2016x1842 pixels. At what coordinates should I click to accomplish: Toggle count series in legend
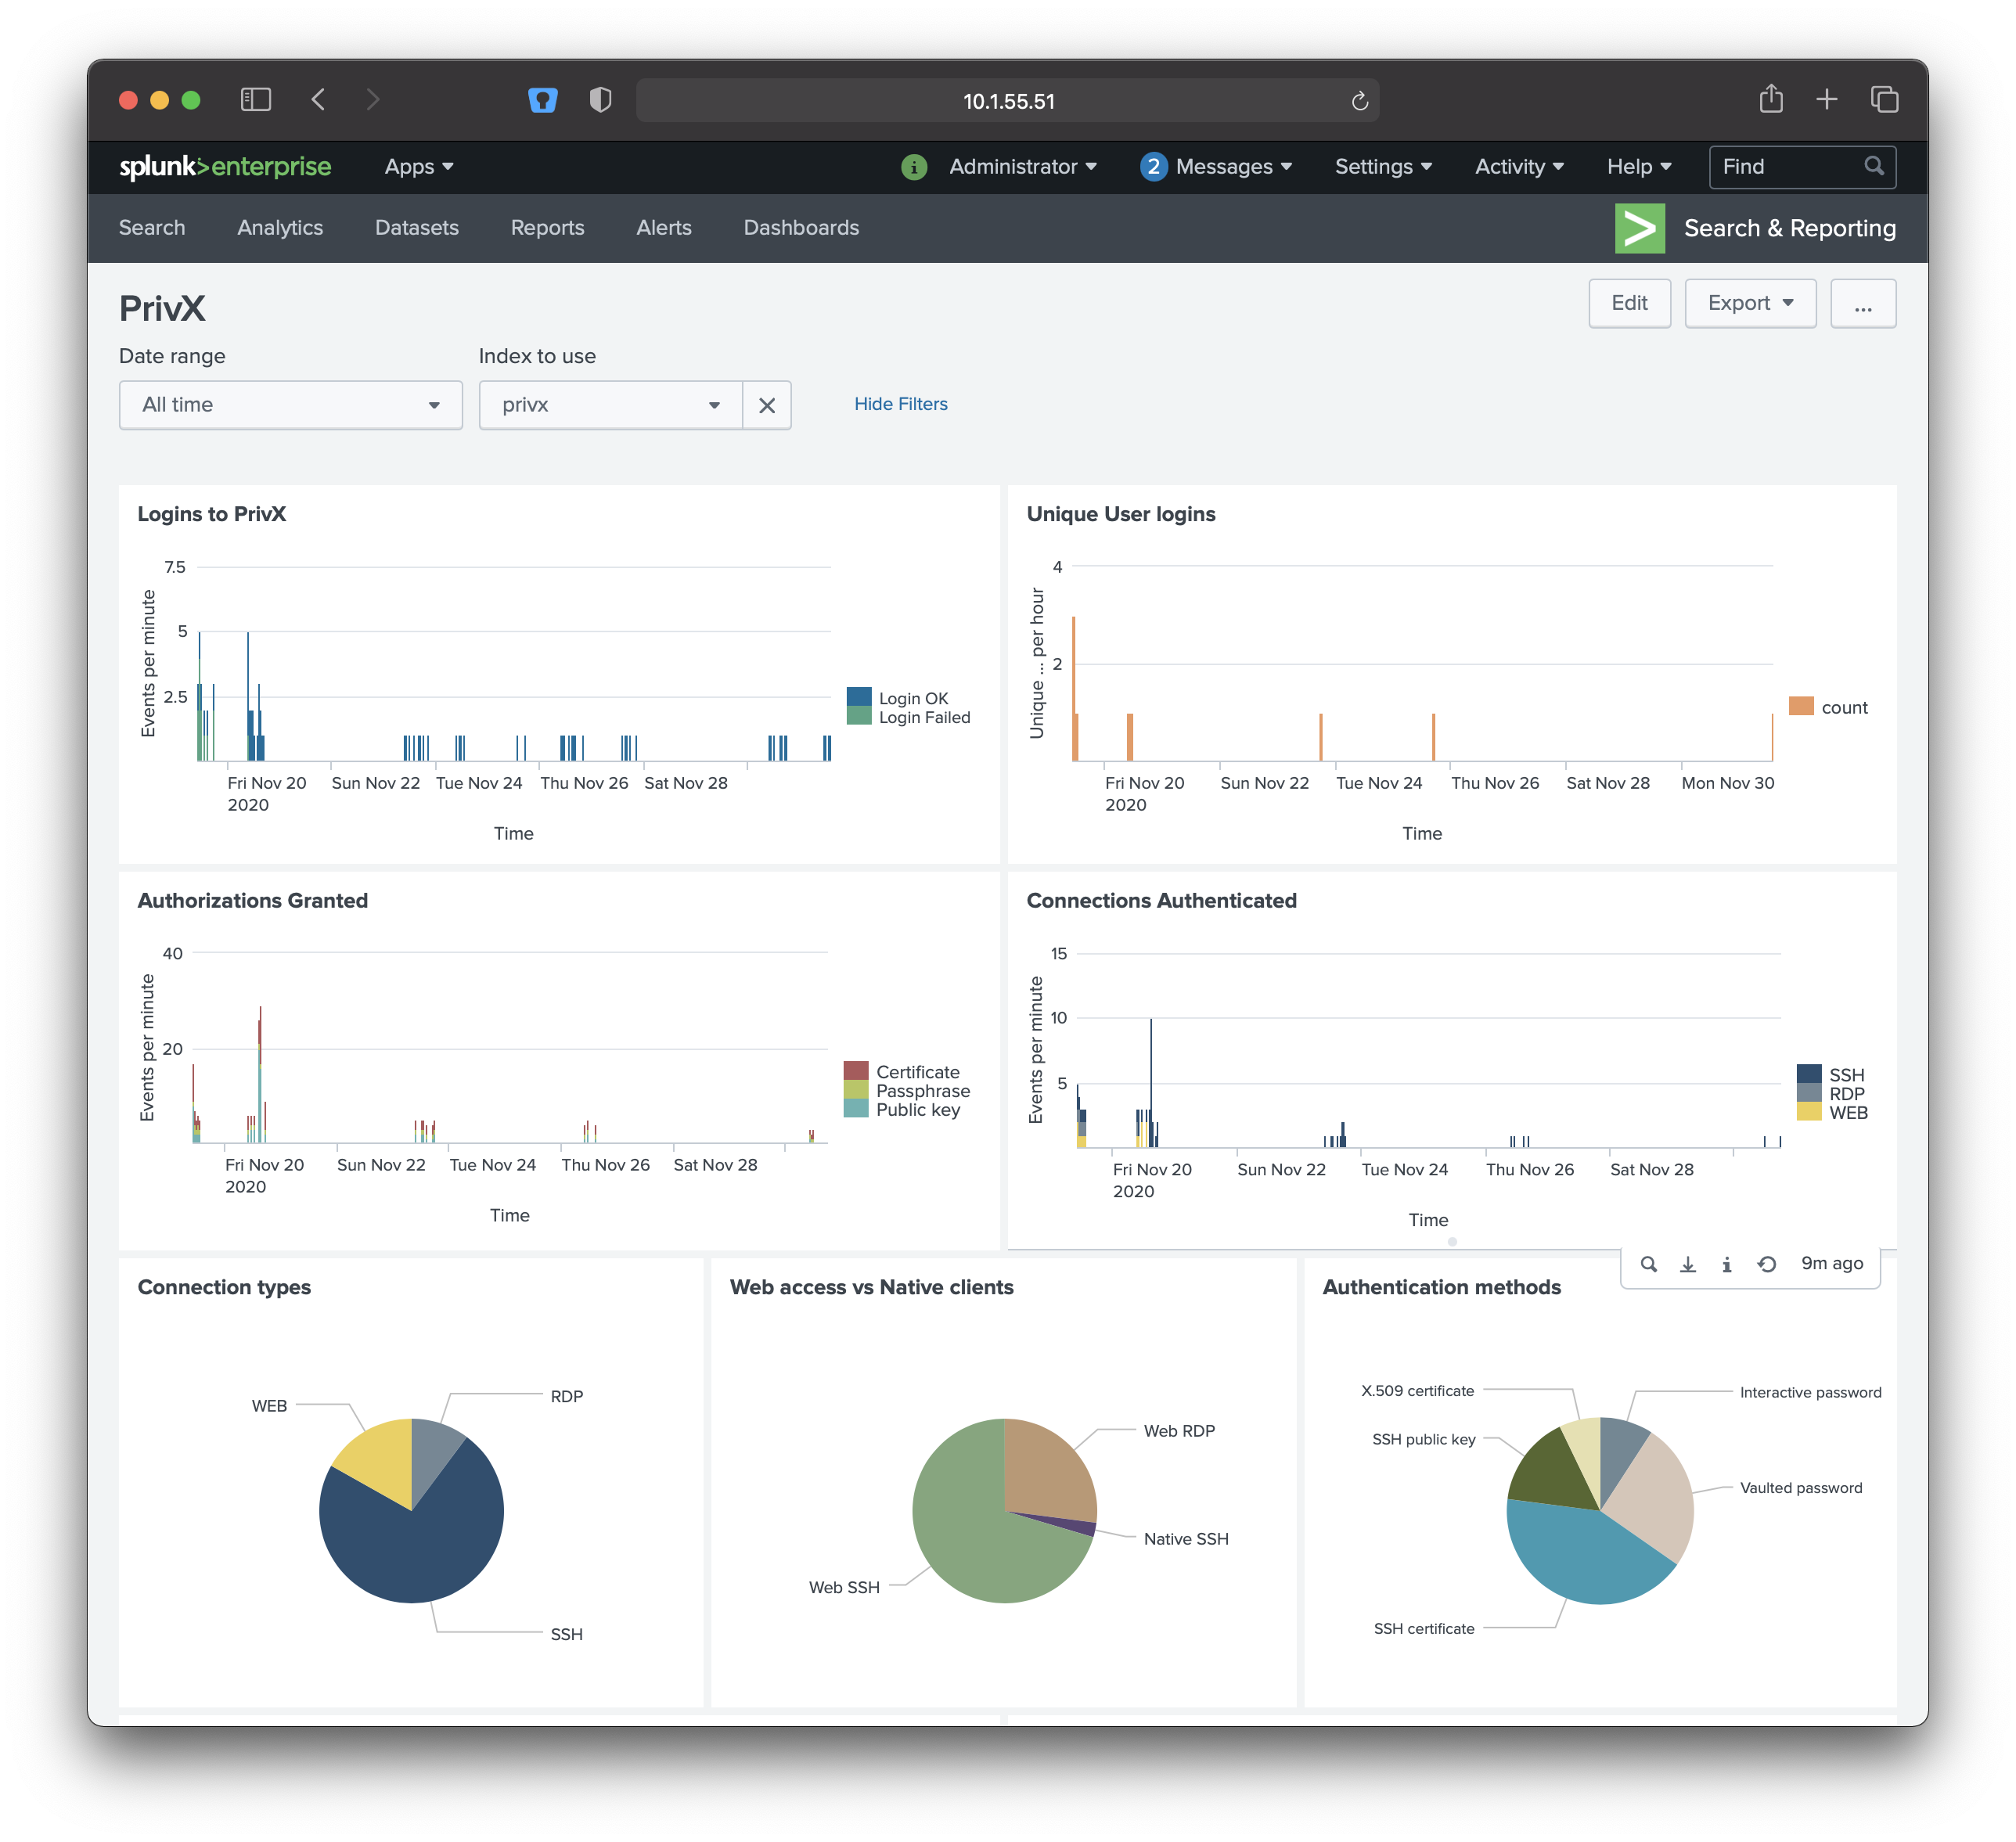(1828, 707)
